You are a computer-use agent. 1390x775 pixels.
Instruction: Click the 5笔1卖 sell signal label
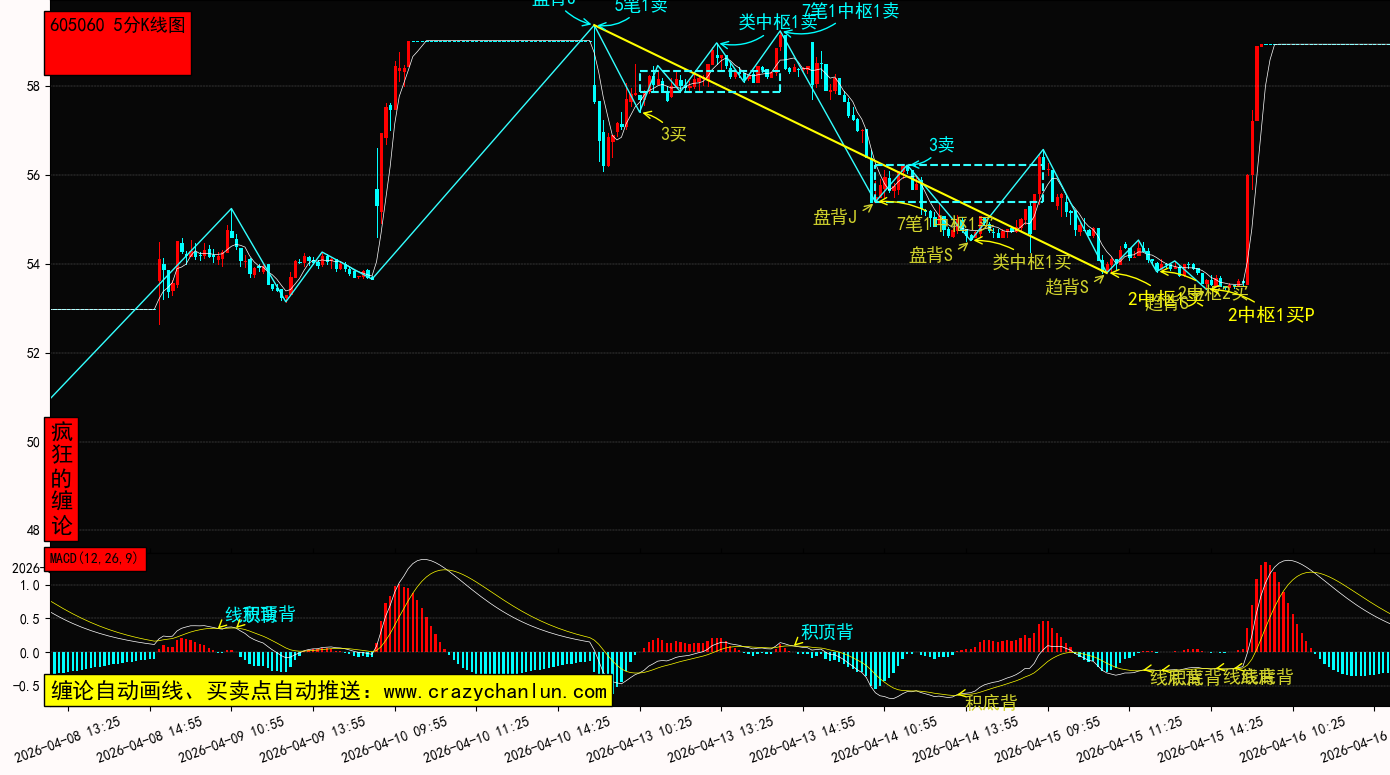(x=640, y=6)
